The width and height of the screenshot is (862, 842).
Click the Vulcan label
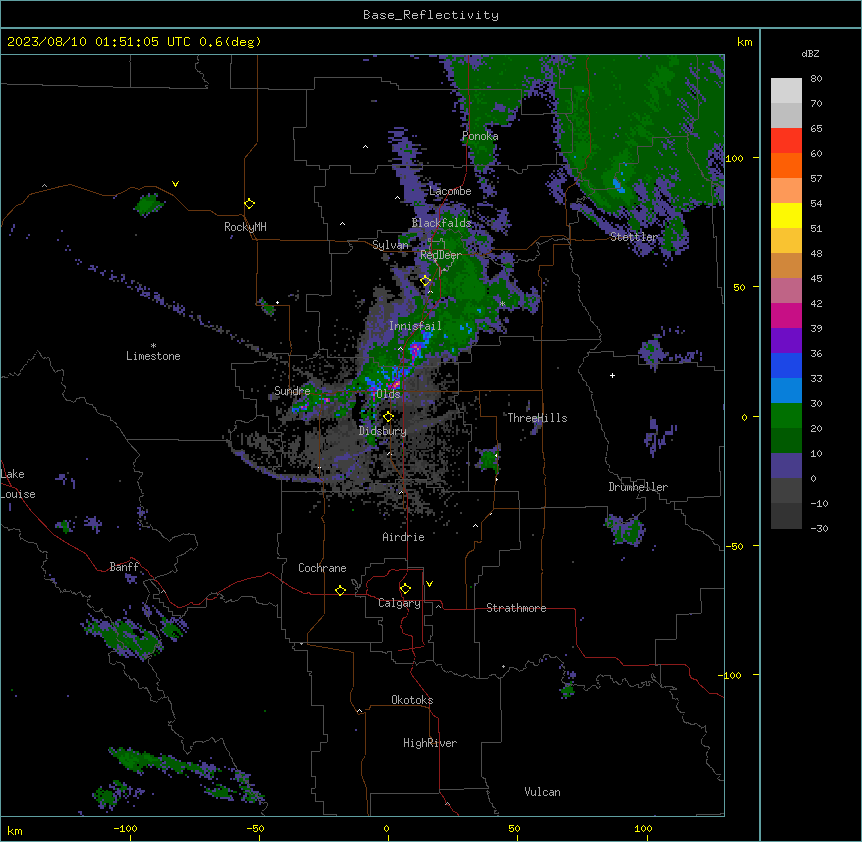[543, 792]
